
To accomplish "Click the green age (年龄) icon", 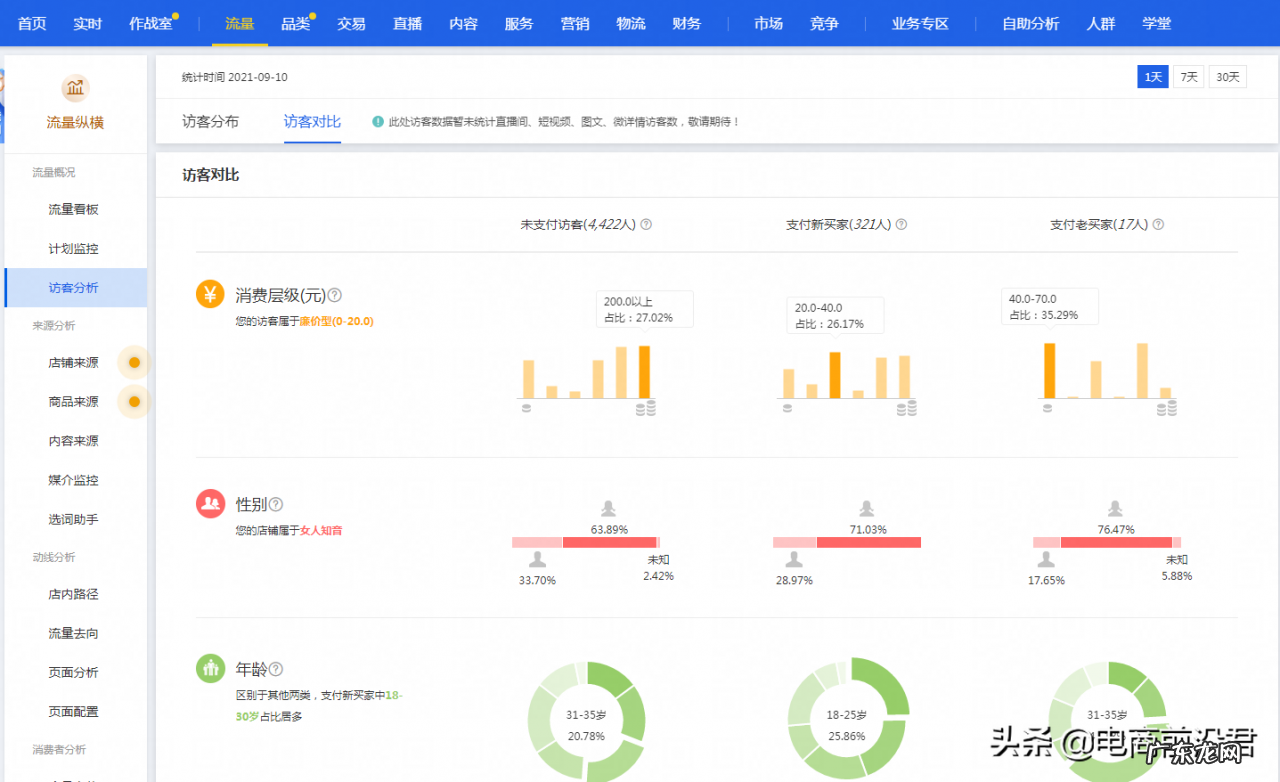I will [209, 668].
